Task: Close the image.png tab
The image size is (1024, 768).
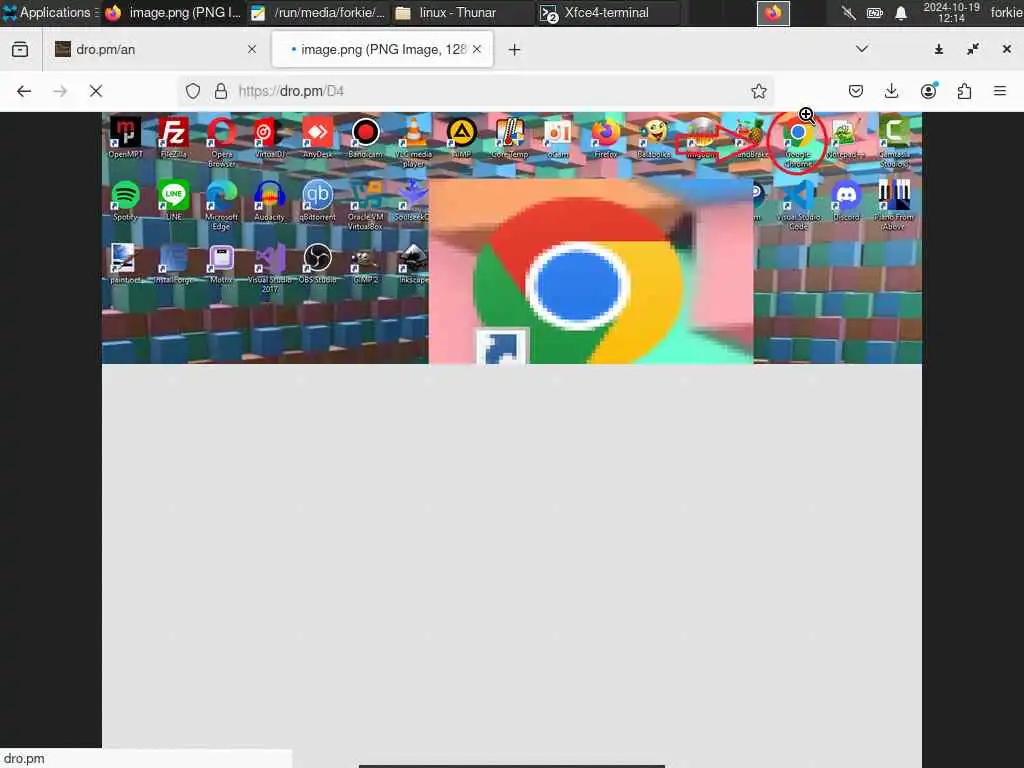Action: [477, 50]
